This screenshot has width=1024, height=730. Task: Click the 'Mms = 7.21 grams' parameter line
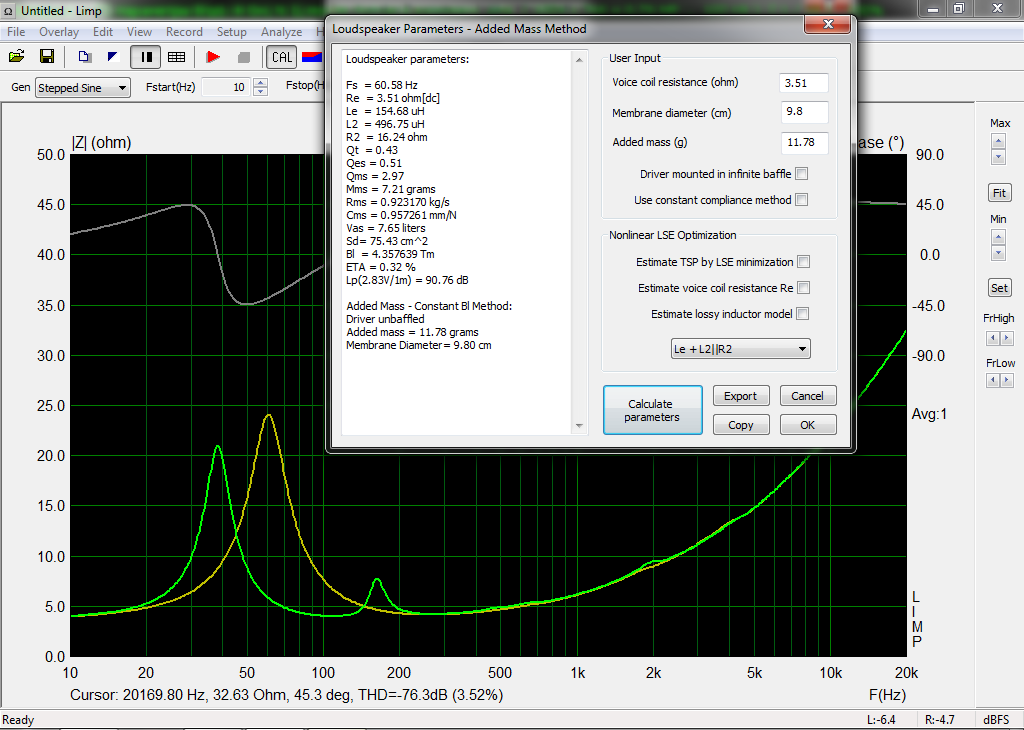[391, 189]
